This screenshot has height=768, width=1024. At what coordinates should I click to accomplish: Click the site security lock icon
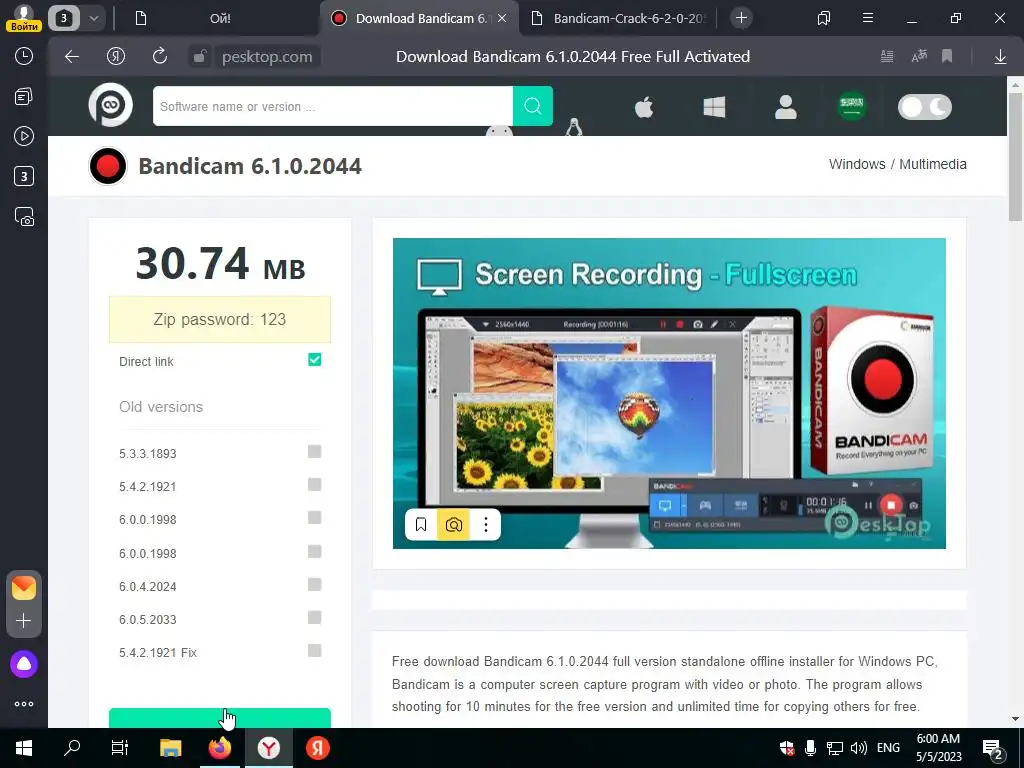[x=200, y=57]
